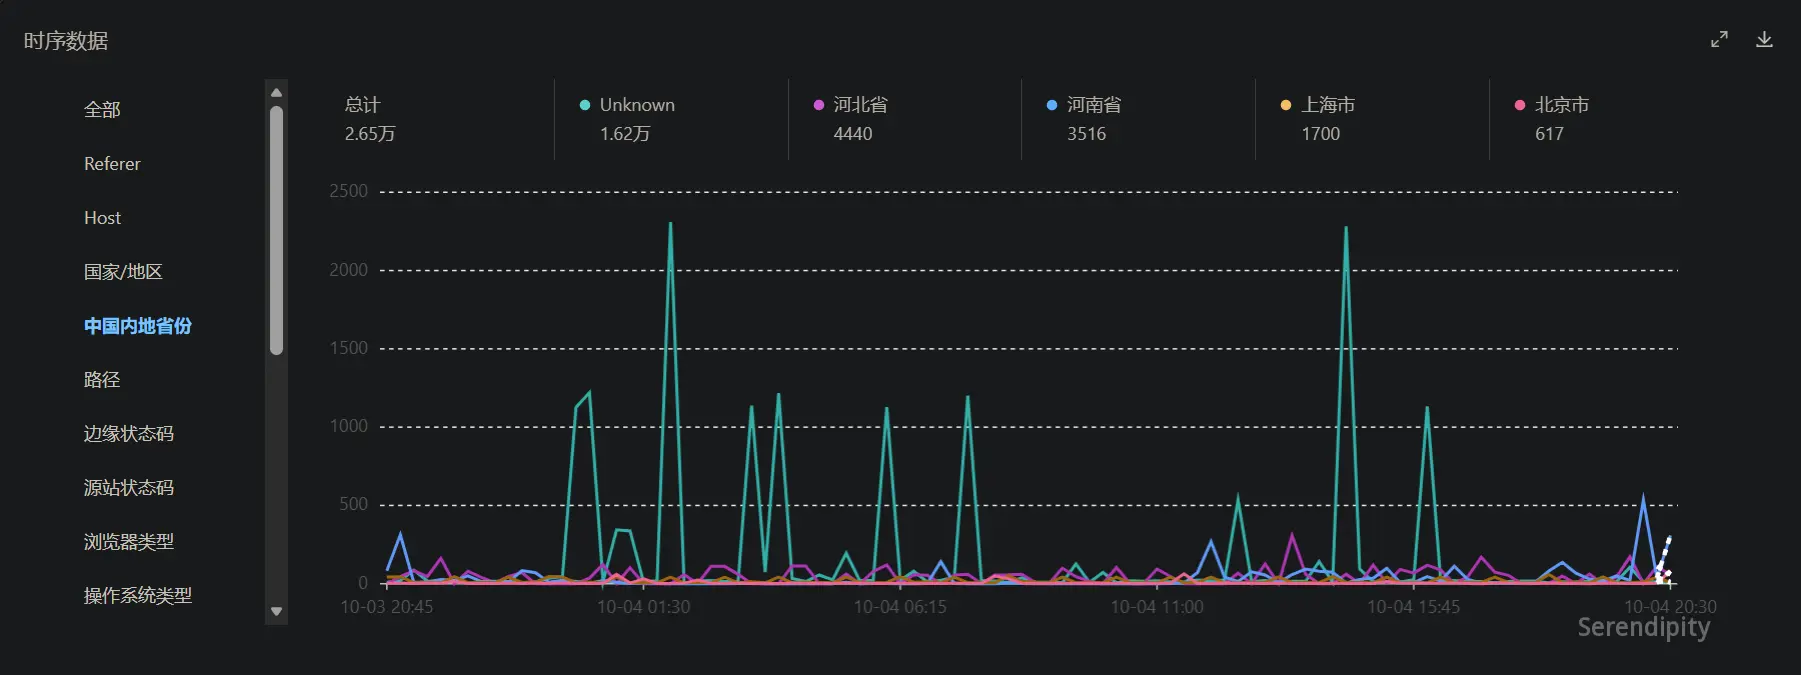Click the sidebar scroll up arrow
The image size is (1801, 675).
[x=276, y=92]
